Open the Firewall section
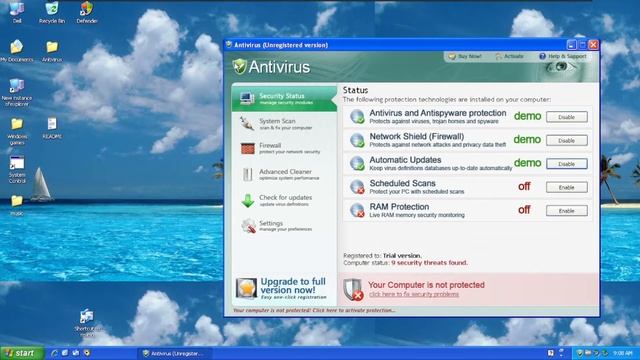Image resolution: width=640 pixels, height=360 pixels. click(284, 148)
